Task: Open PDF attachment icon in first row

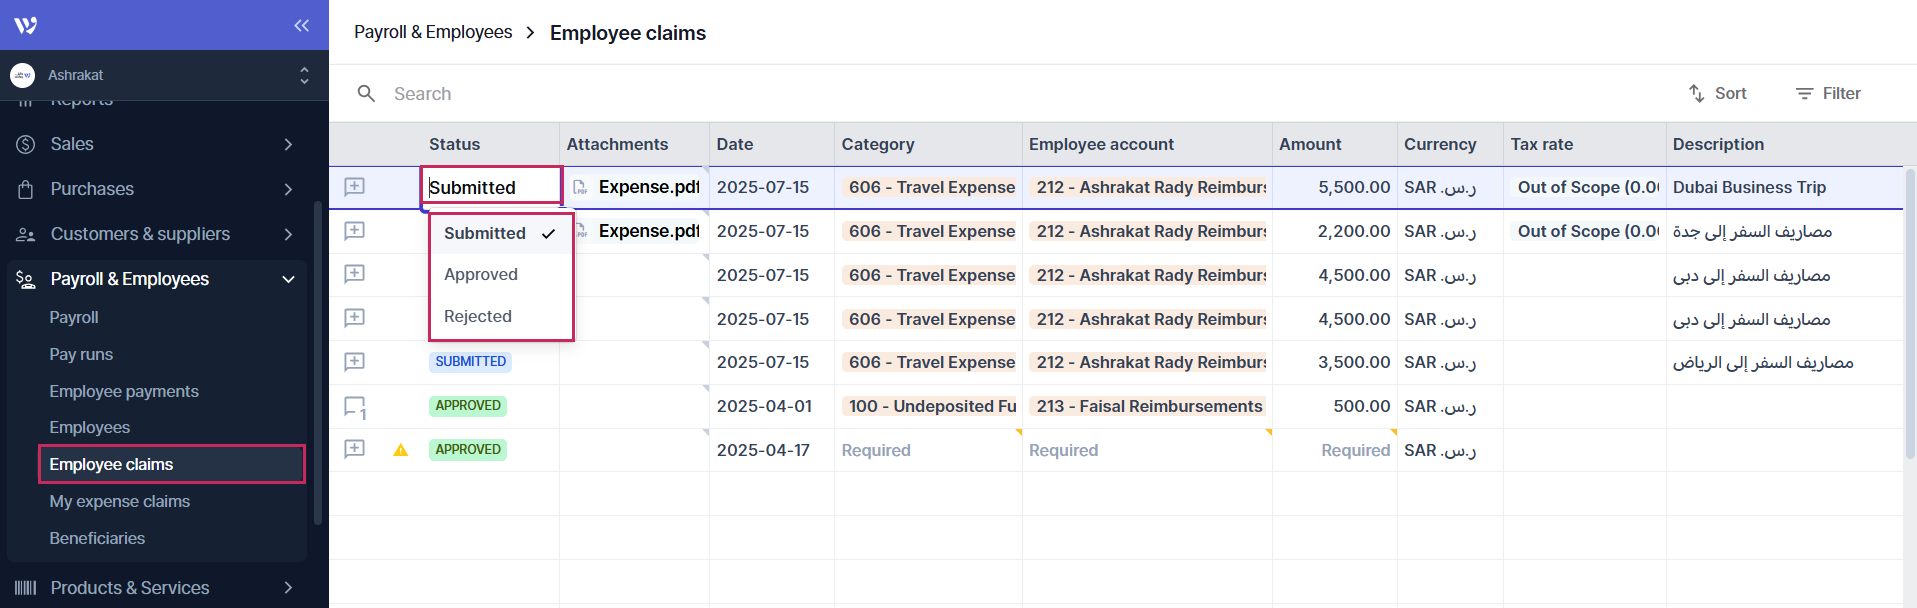Action: pos(580,187)
